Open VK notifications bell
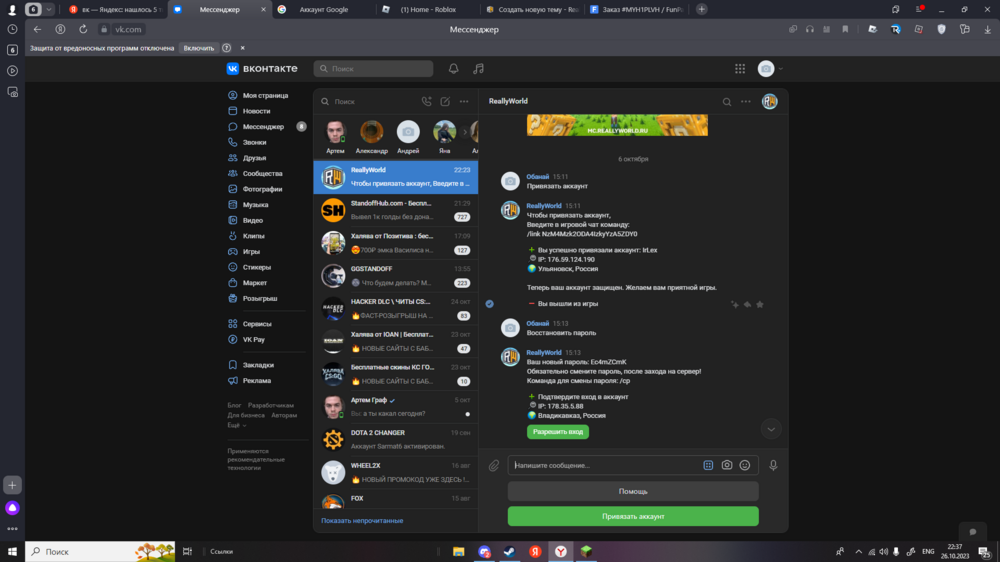1000x562 pixels. coord(453,68)
